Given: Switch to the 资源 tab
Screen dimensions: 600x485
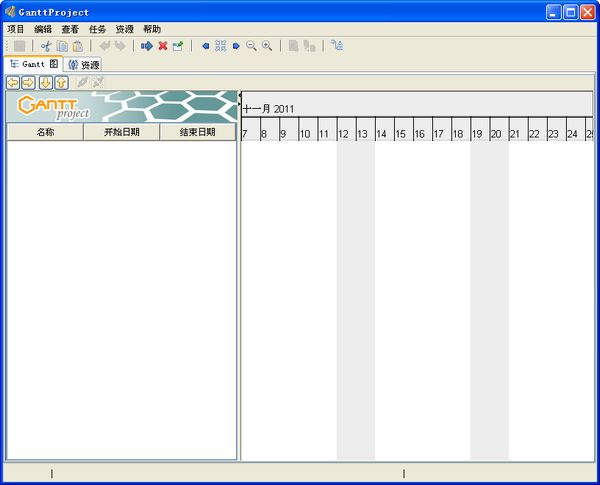Looking at the screenshot, I should 84,65.
